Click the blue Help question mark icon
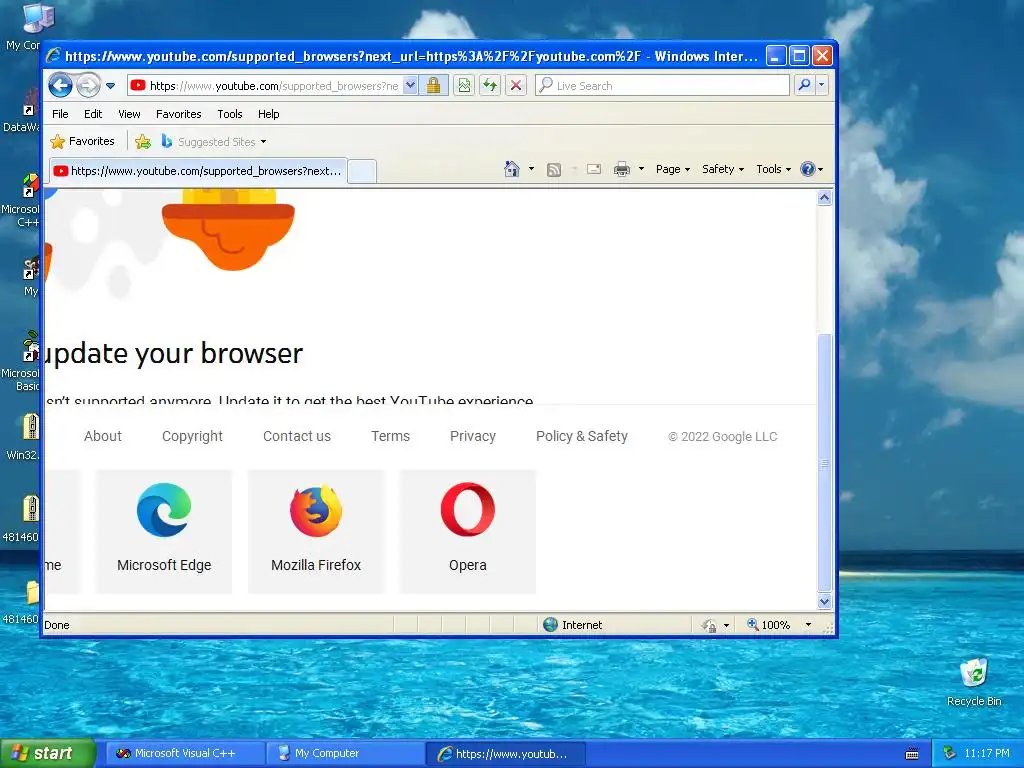1024x768 pixels. click(808, 169)
